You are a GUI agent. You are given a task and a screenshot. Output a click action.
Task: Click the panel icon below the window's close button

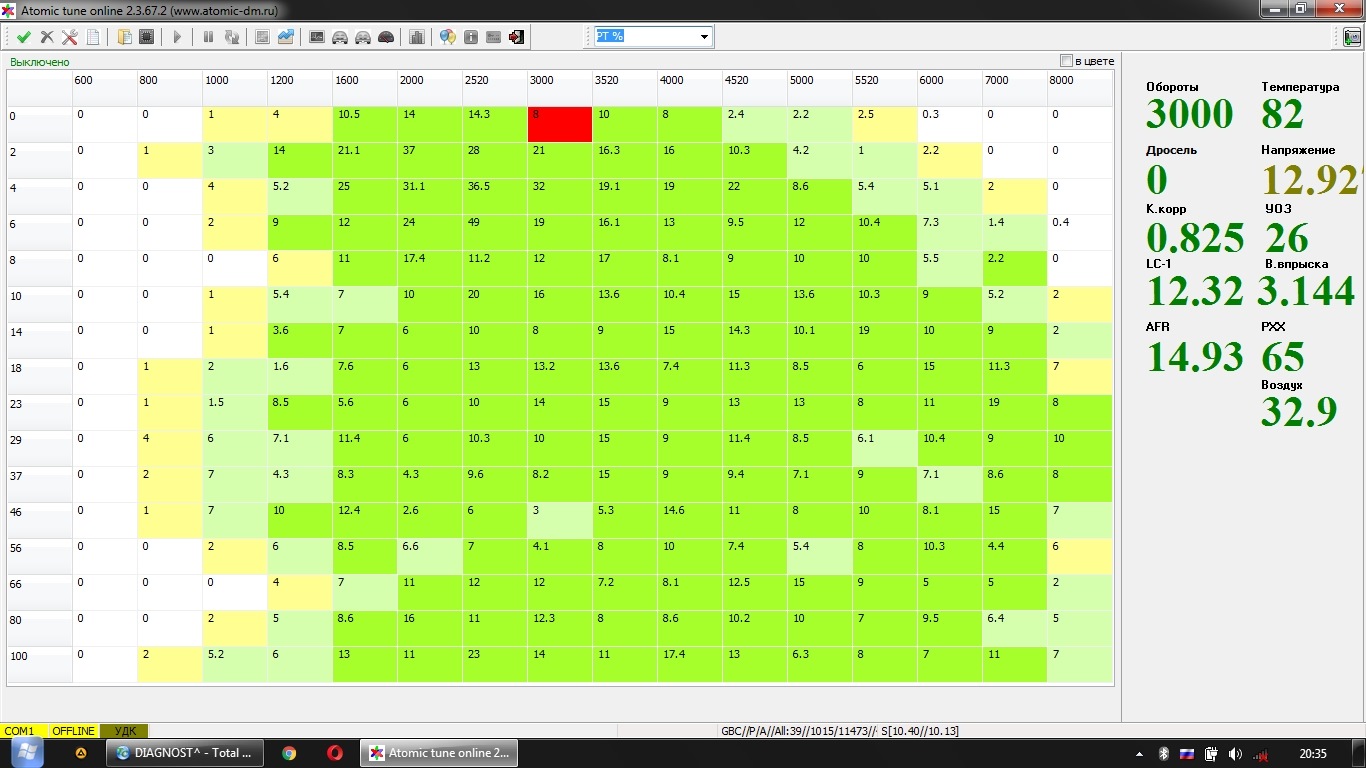click(1352, 37)
